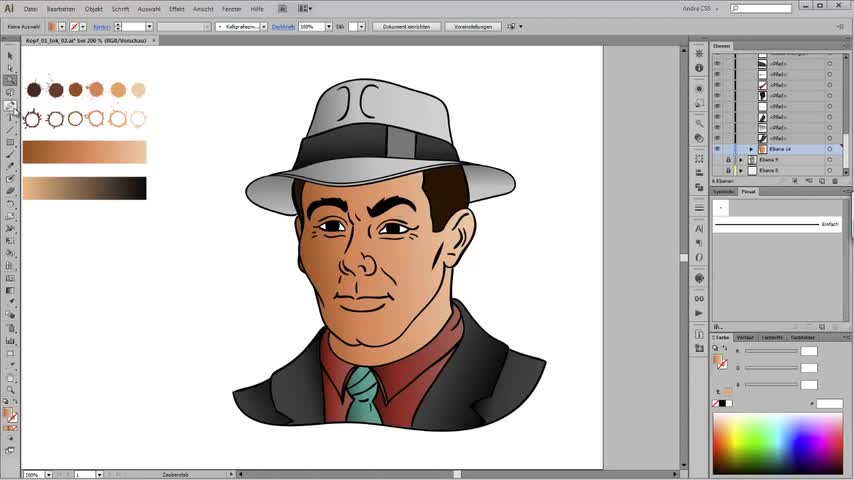Expand the Ebene 14 layer
This screenshot has width=854, height=480.
[751, 149]
